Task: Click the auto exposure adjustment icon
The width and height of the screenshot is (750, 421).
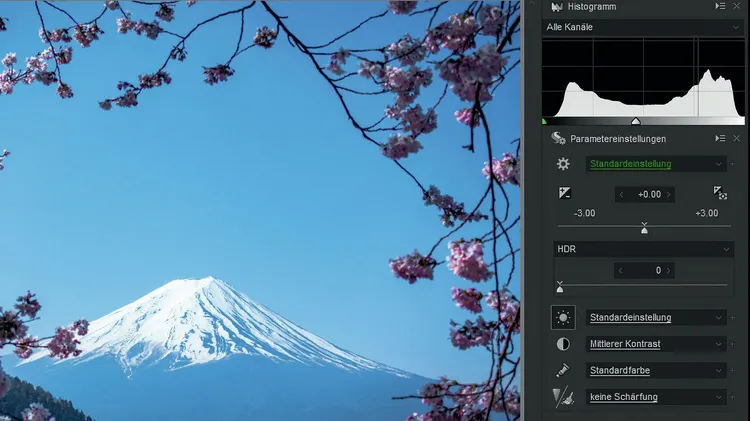Action: pos(720,193)
